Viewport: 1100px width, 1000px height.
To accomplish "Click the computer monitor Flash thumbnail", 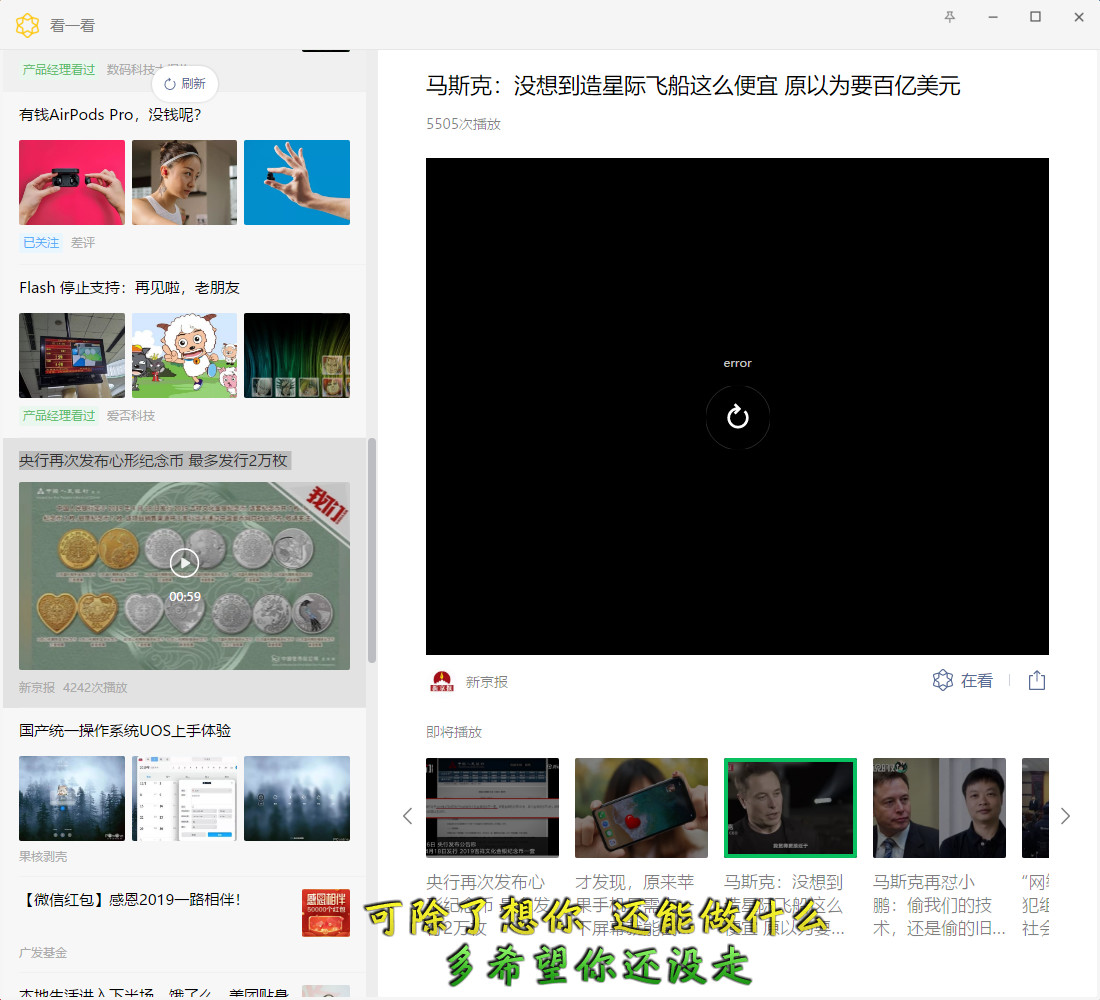I will [x=72, y=355].
